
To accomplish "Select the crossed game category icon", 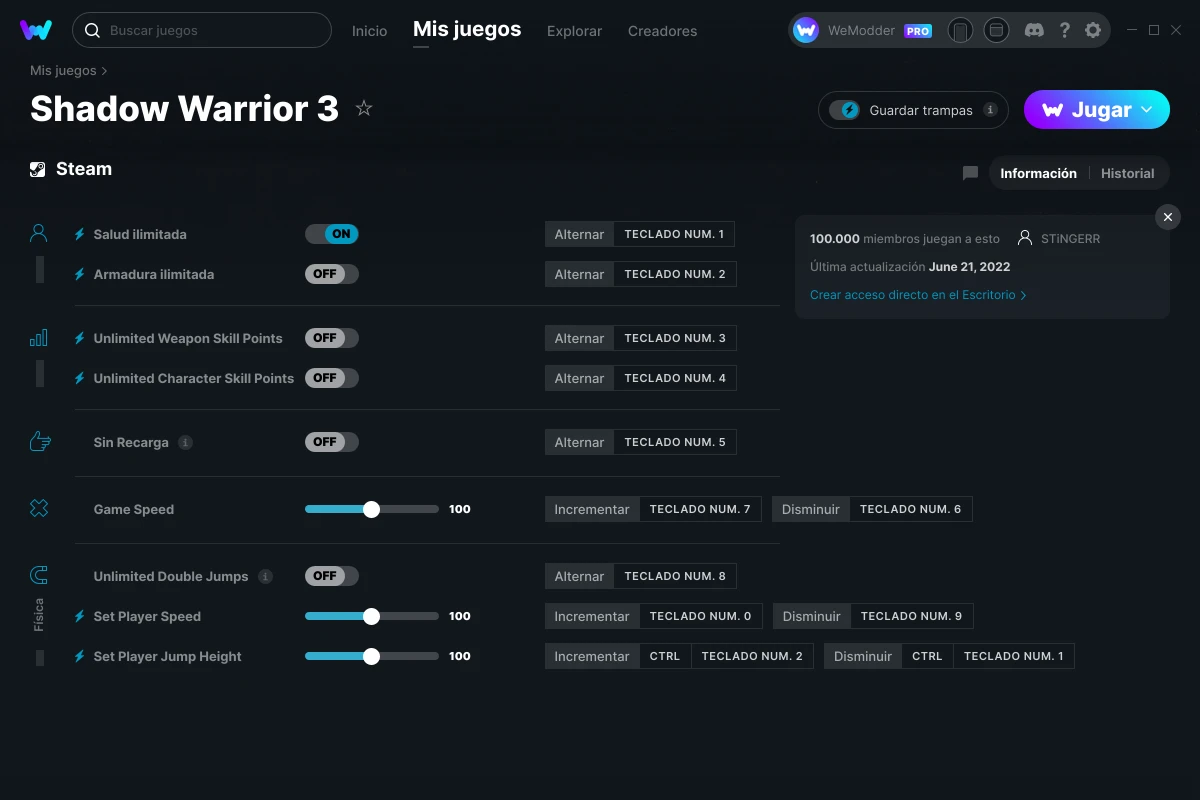I will click(38, 509).
